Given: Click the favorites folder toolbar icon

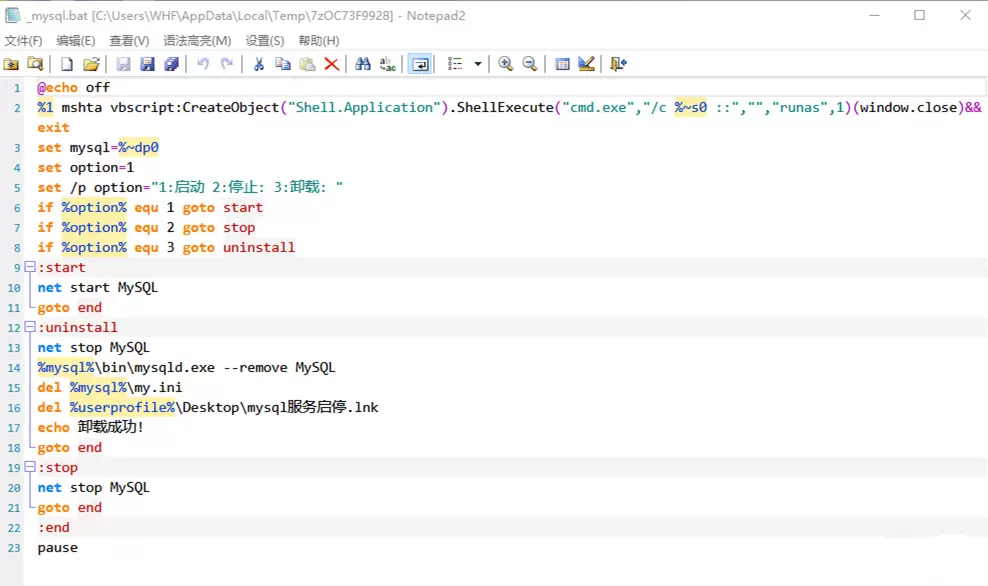Looking at the screenshot, I should coord(11,64).
